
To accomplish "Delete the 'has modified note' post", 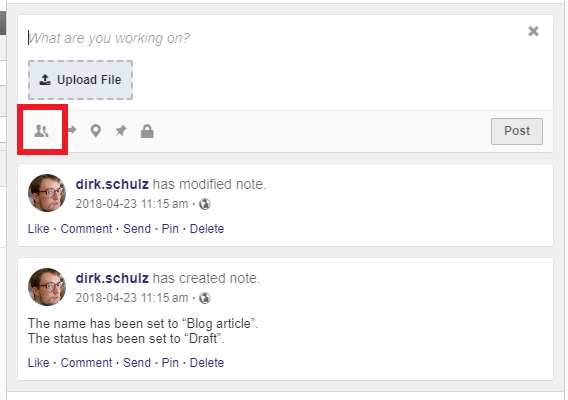I will pos(207,229).
